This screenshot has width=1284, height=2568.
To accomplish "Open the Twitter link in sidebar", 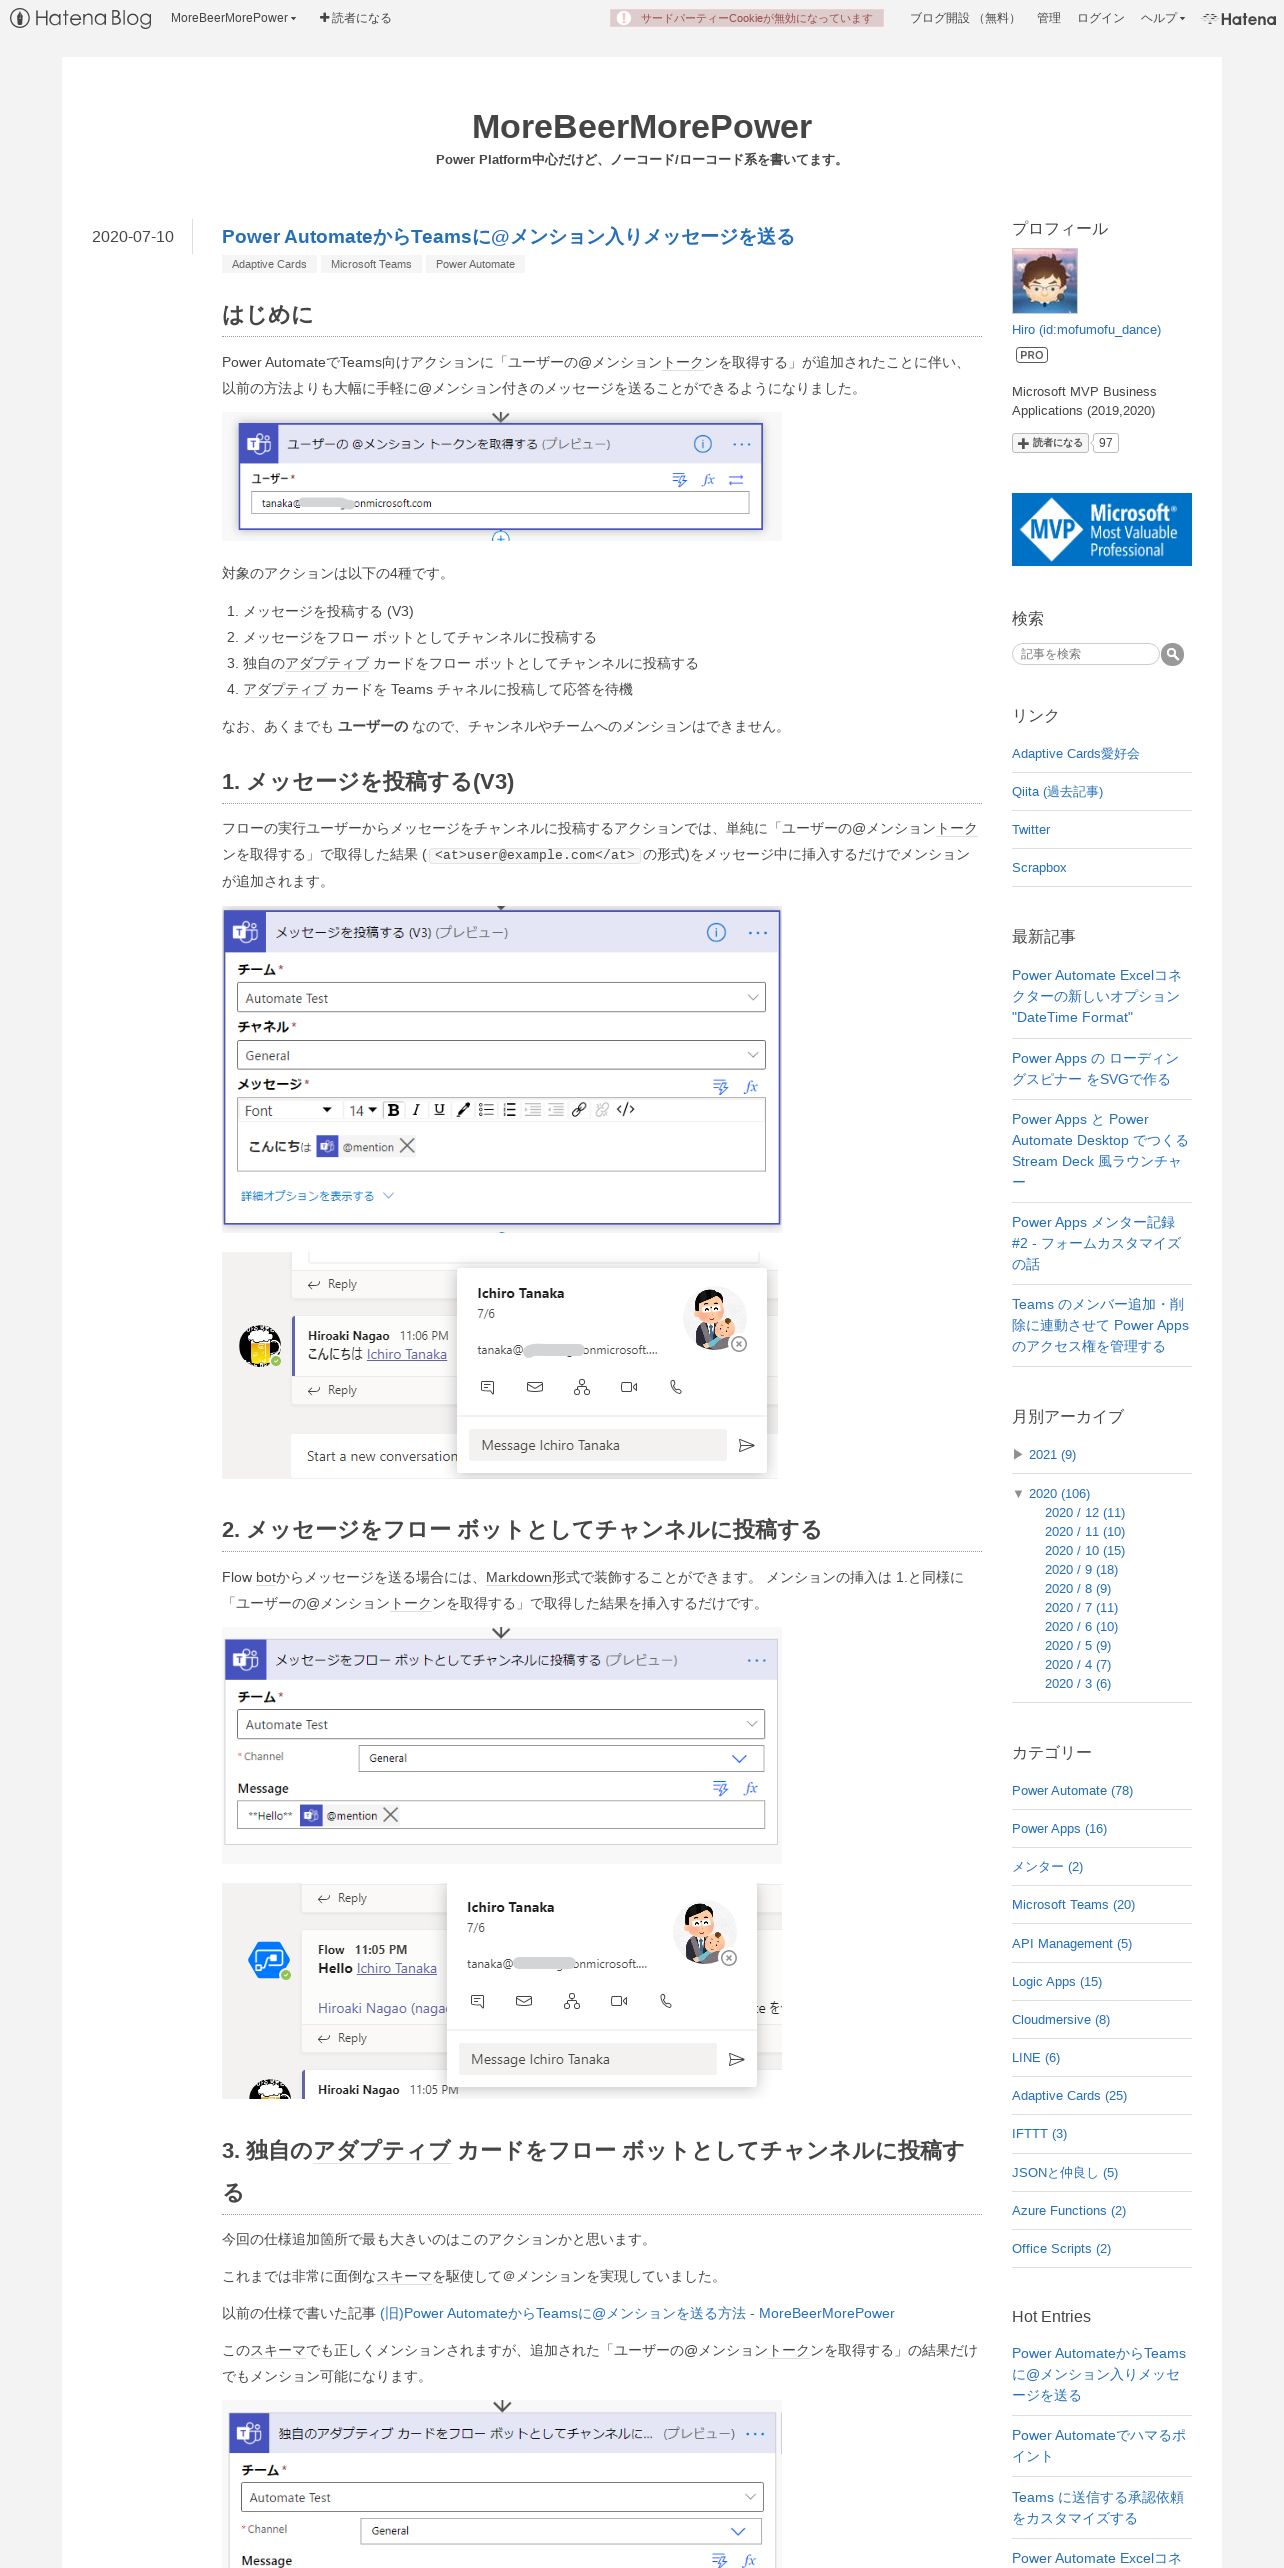I will coord(1031,830).
